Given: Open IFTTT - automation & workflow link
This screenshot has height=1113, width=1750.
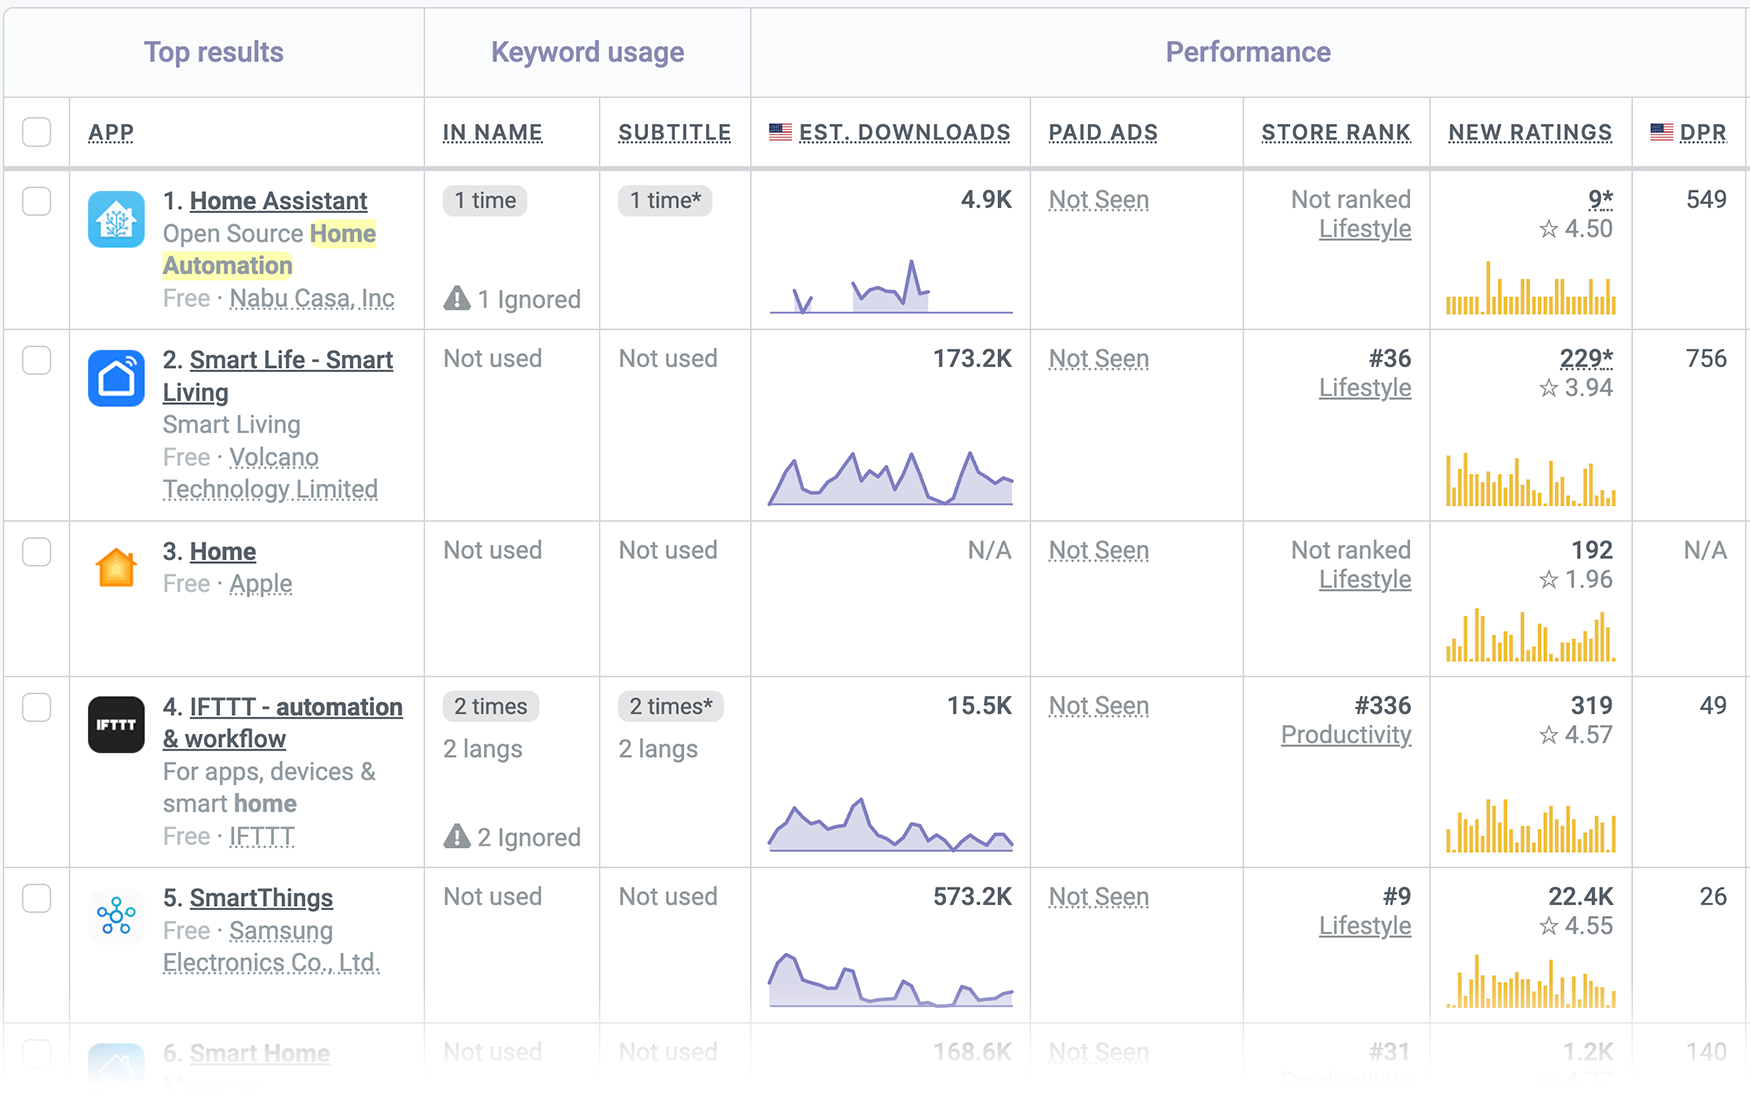Looking at the screenshot, I should (283, 723).
